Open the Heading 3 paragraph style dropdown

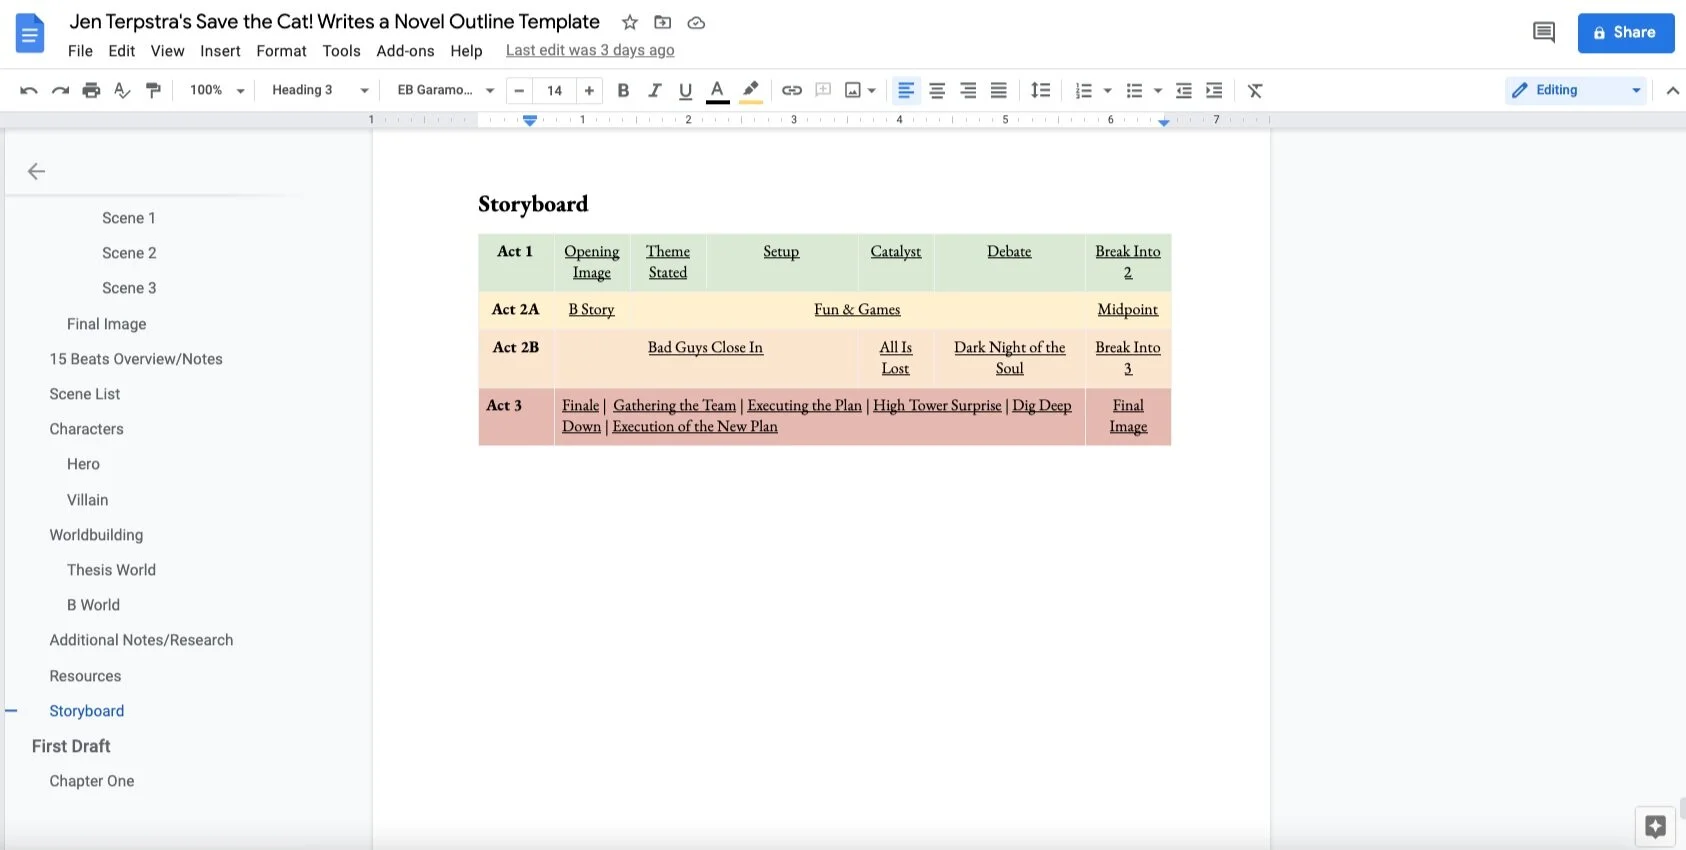coord(320,90)
